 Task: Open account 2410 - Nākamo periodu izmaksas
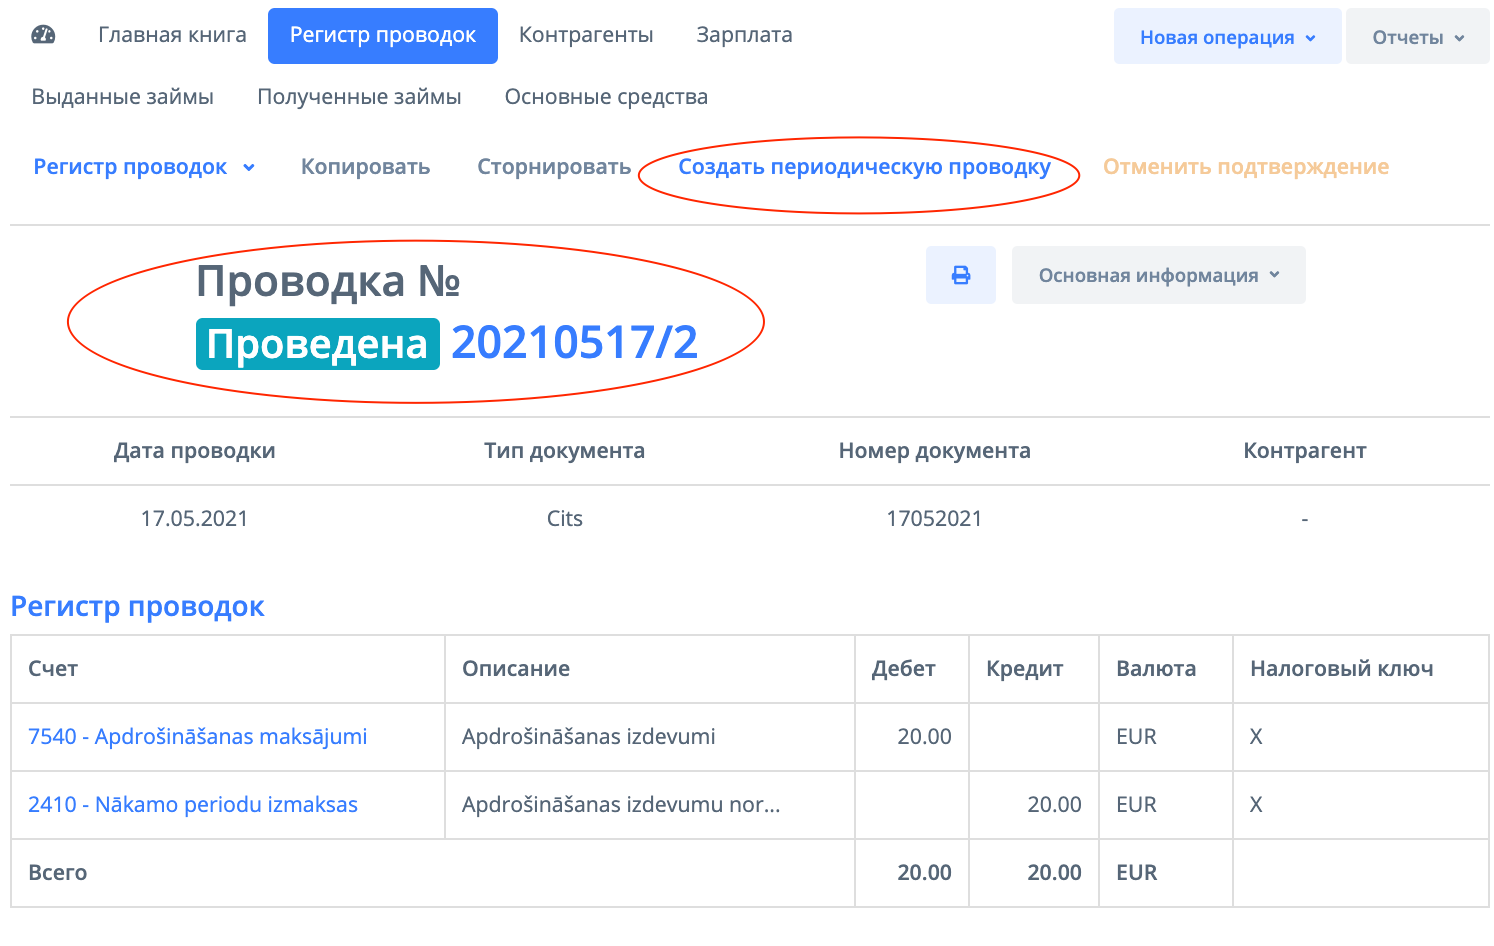click(192, 805)
